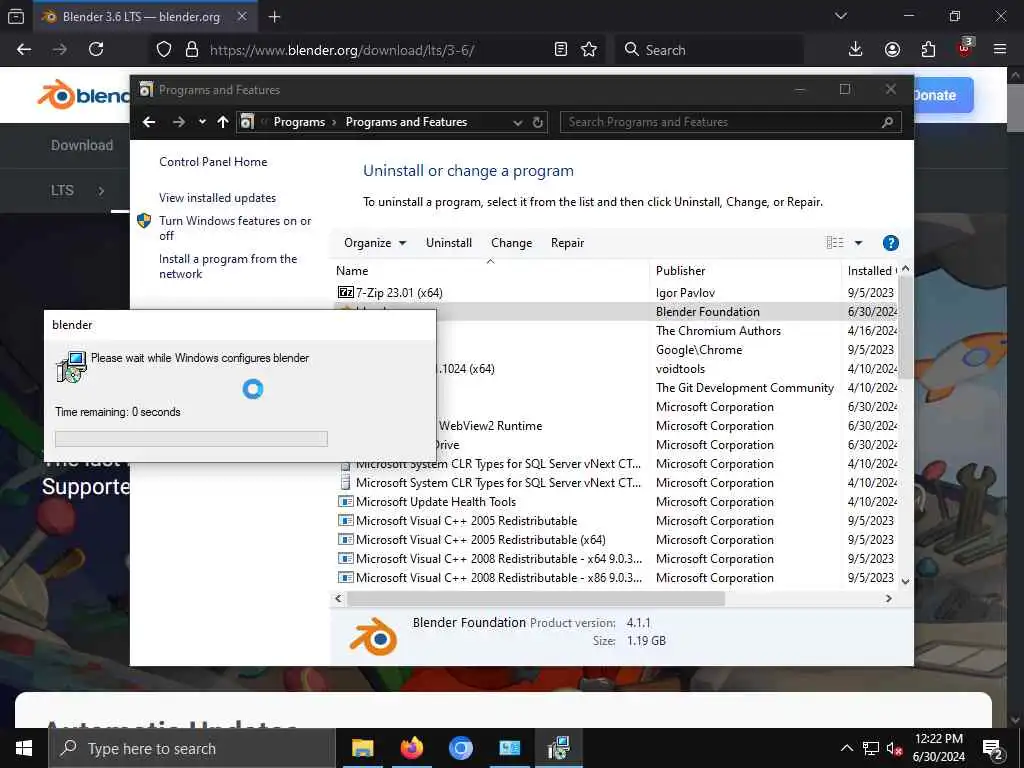Click the site padlock icon
1024x768 pixels.
click(x=192, y=50)
